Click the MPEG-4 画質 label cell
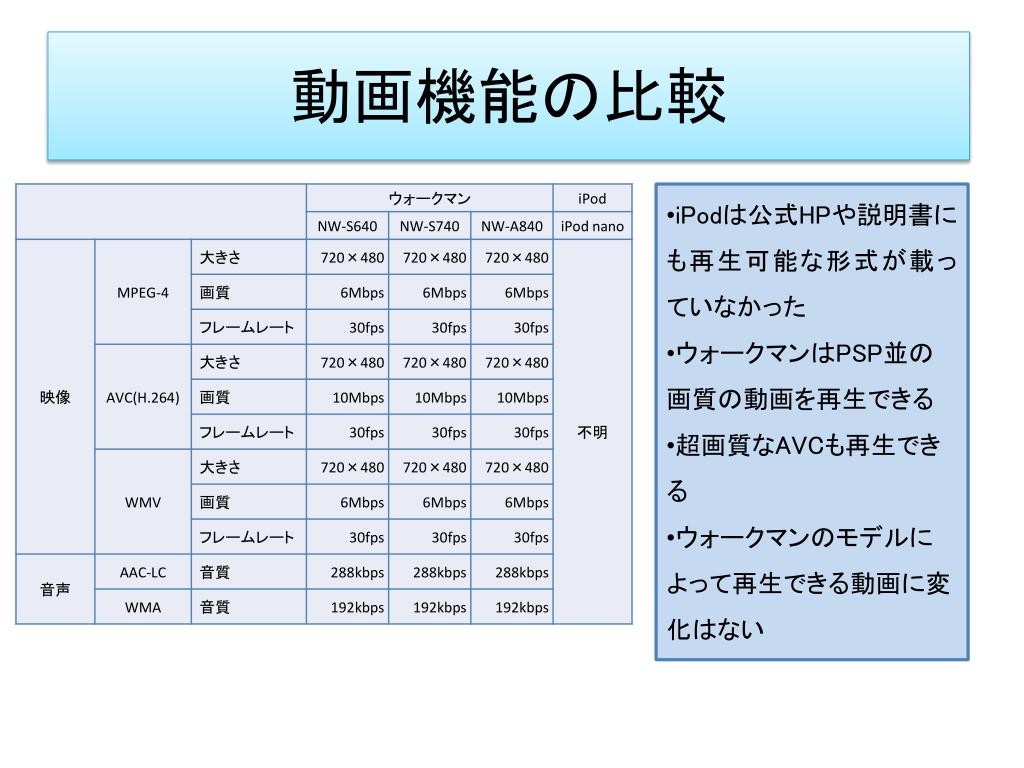 [x=249, y=293]
